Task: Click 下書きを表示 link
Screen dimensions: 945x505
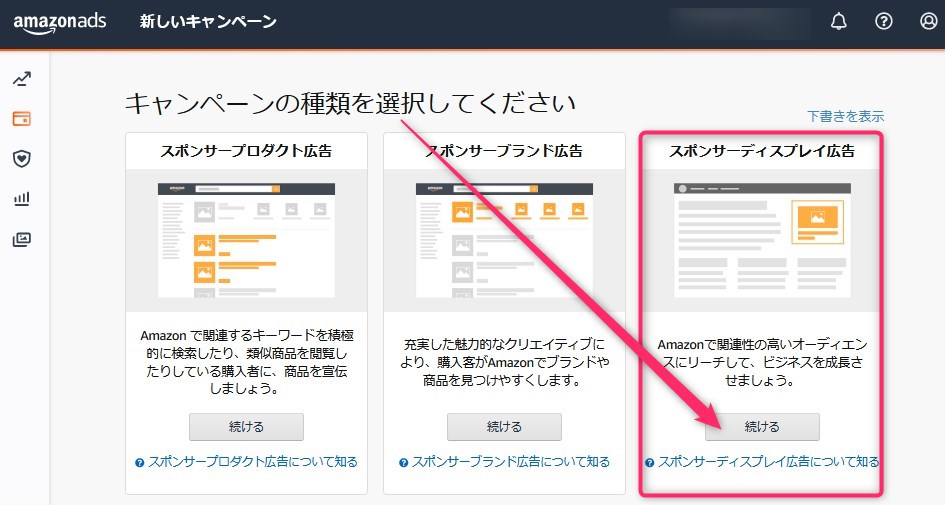Action: (846, 116)
